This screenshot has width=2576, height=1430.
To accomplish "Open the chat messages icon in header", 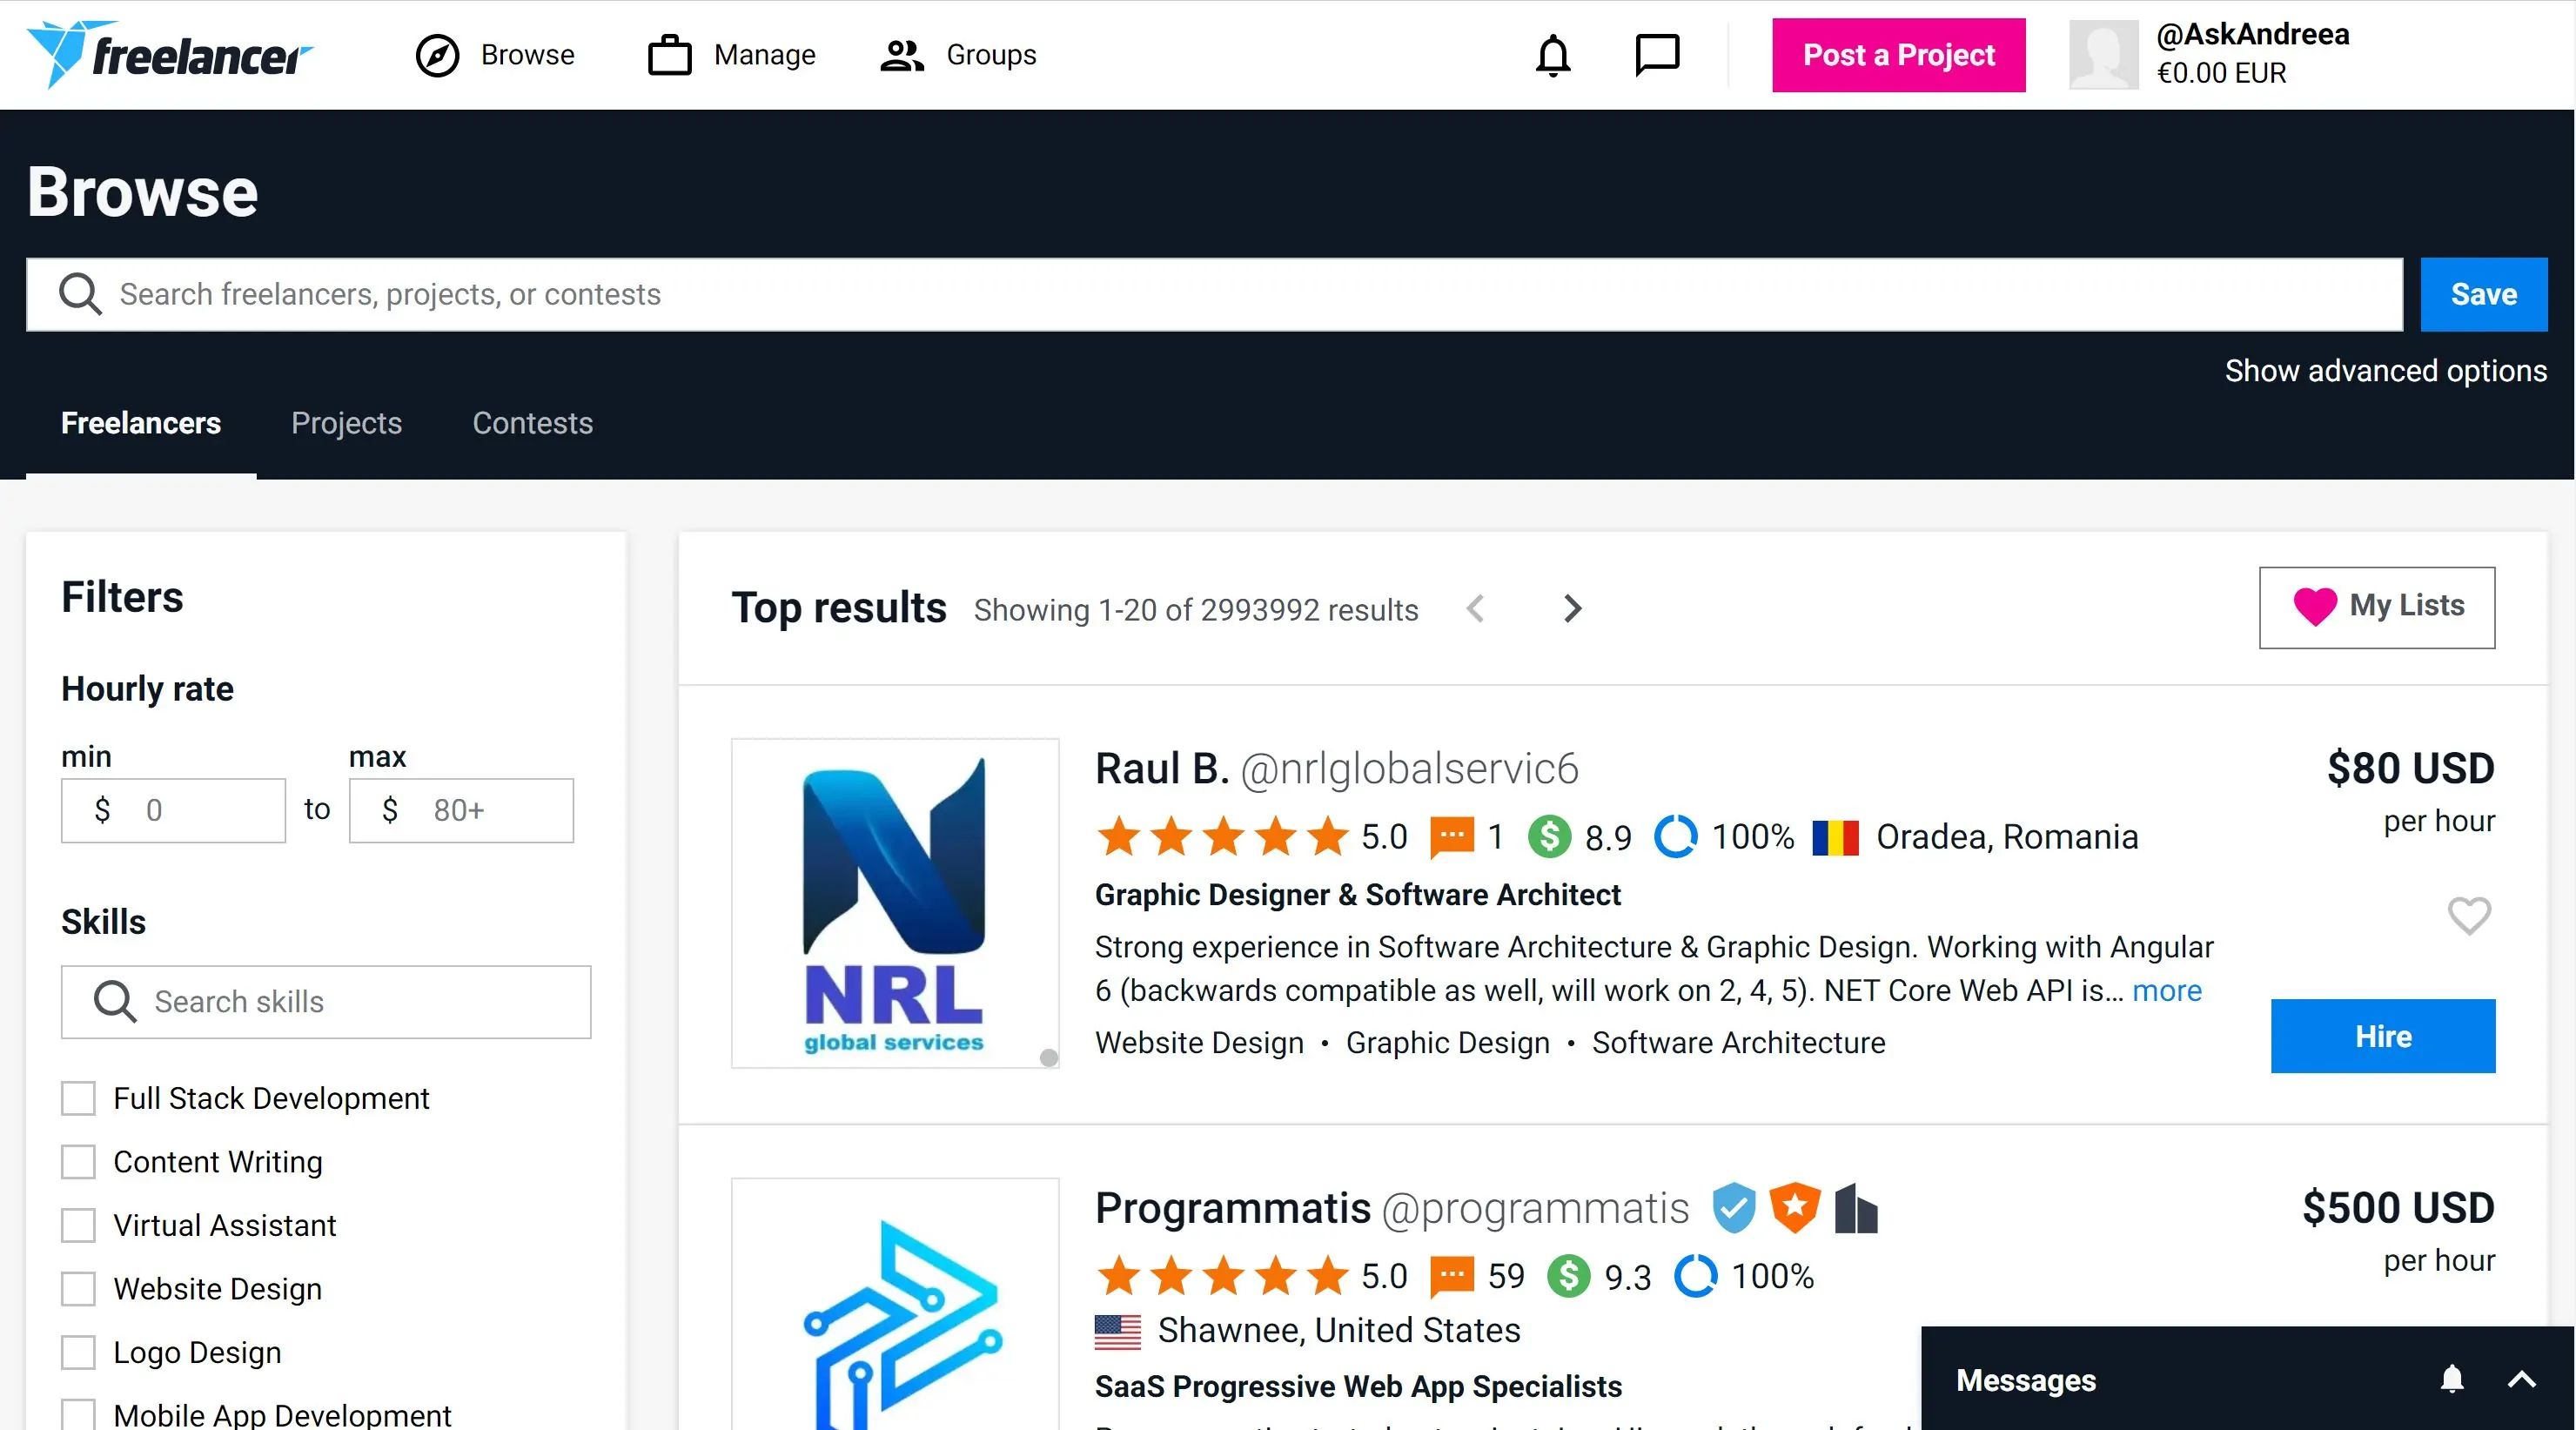I will pos(1657,55).
